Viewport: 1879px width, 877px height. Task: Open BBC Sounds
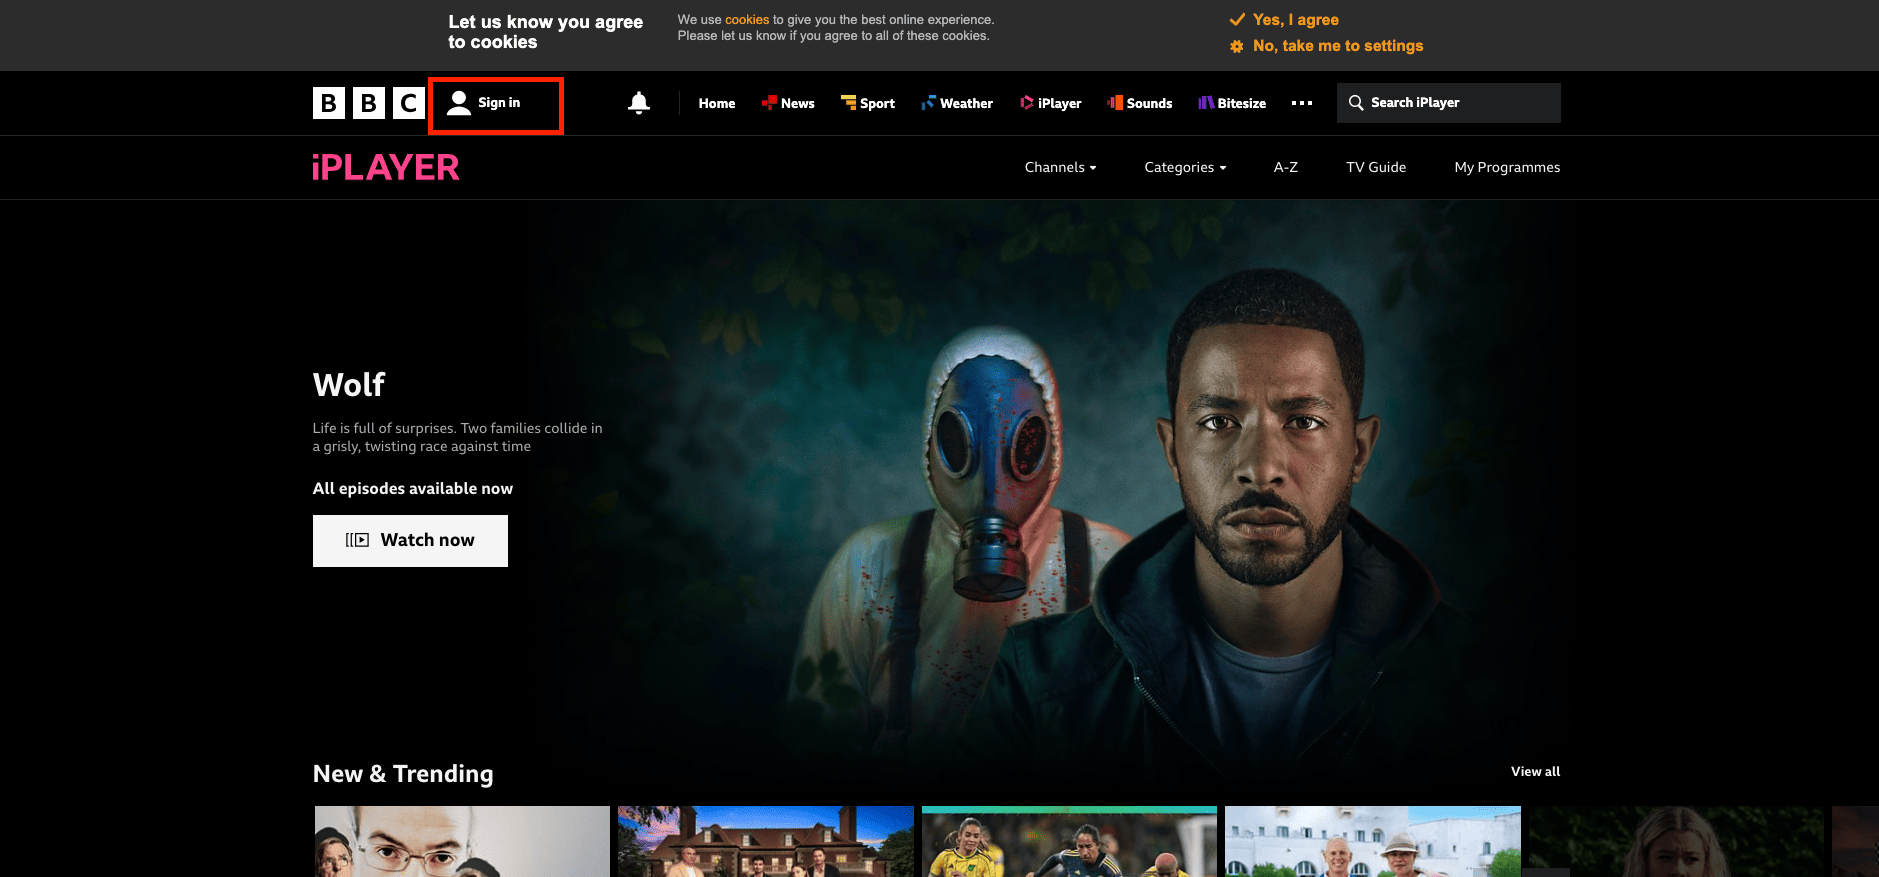coord(1140,103)
